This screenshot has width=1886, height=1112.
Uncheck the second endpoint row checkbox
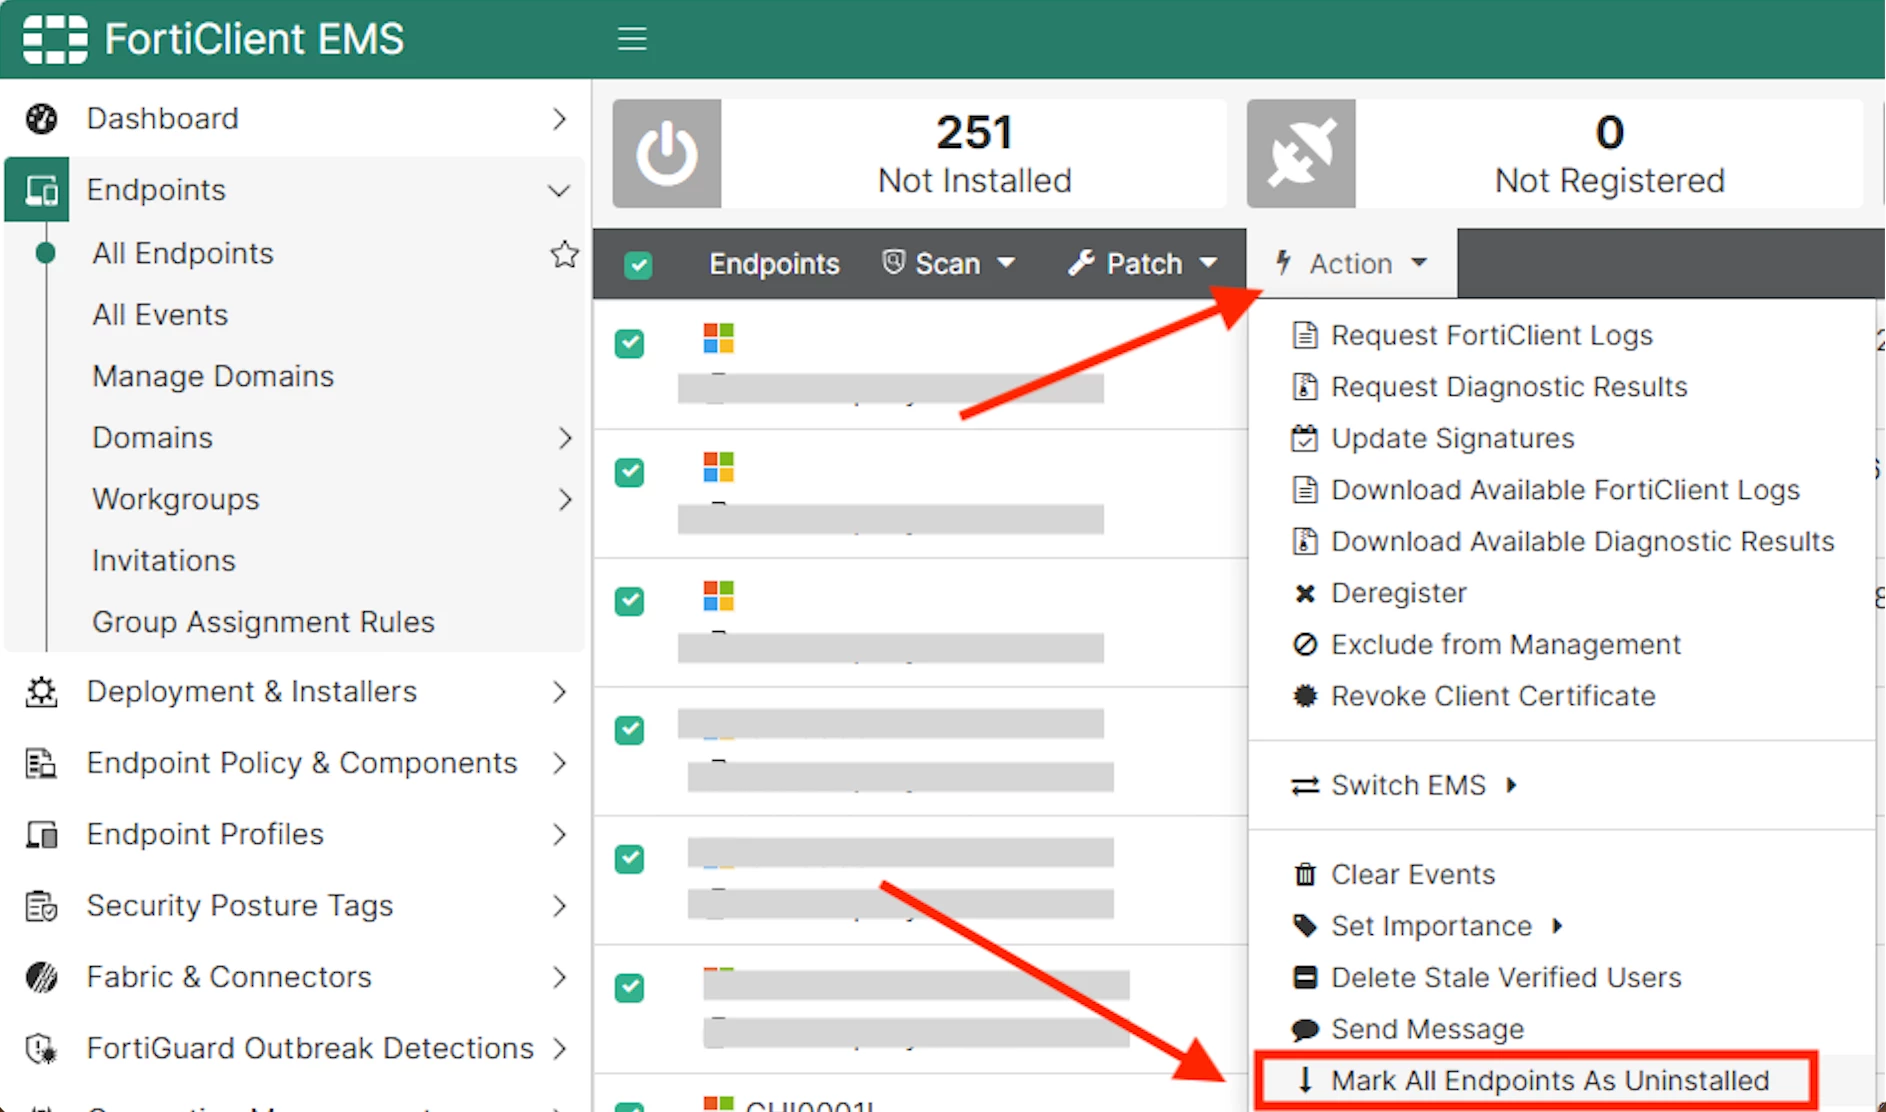(x=629, y=472)
